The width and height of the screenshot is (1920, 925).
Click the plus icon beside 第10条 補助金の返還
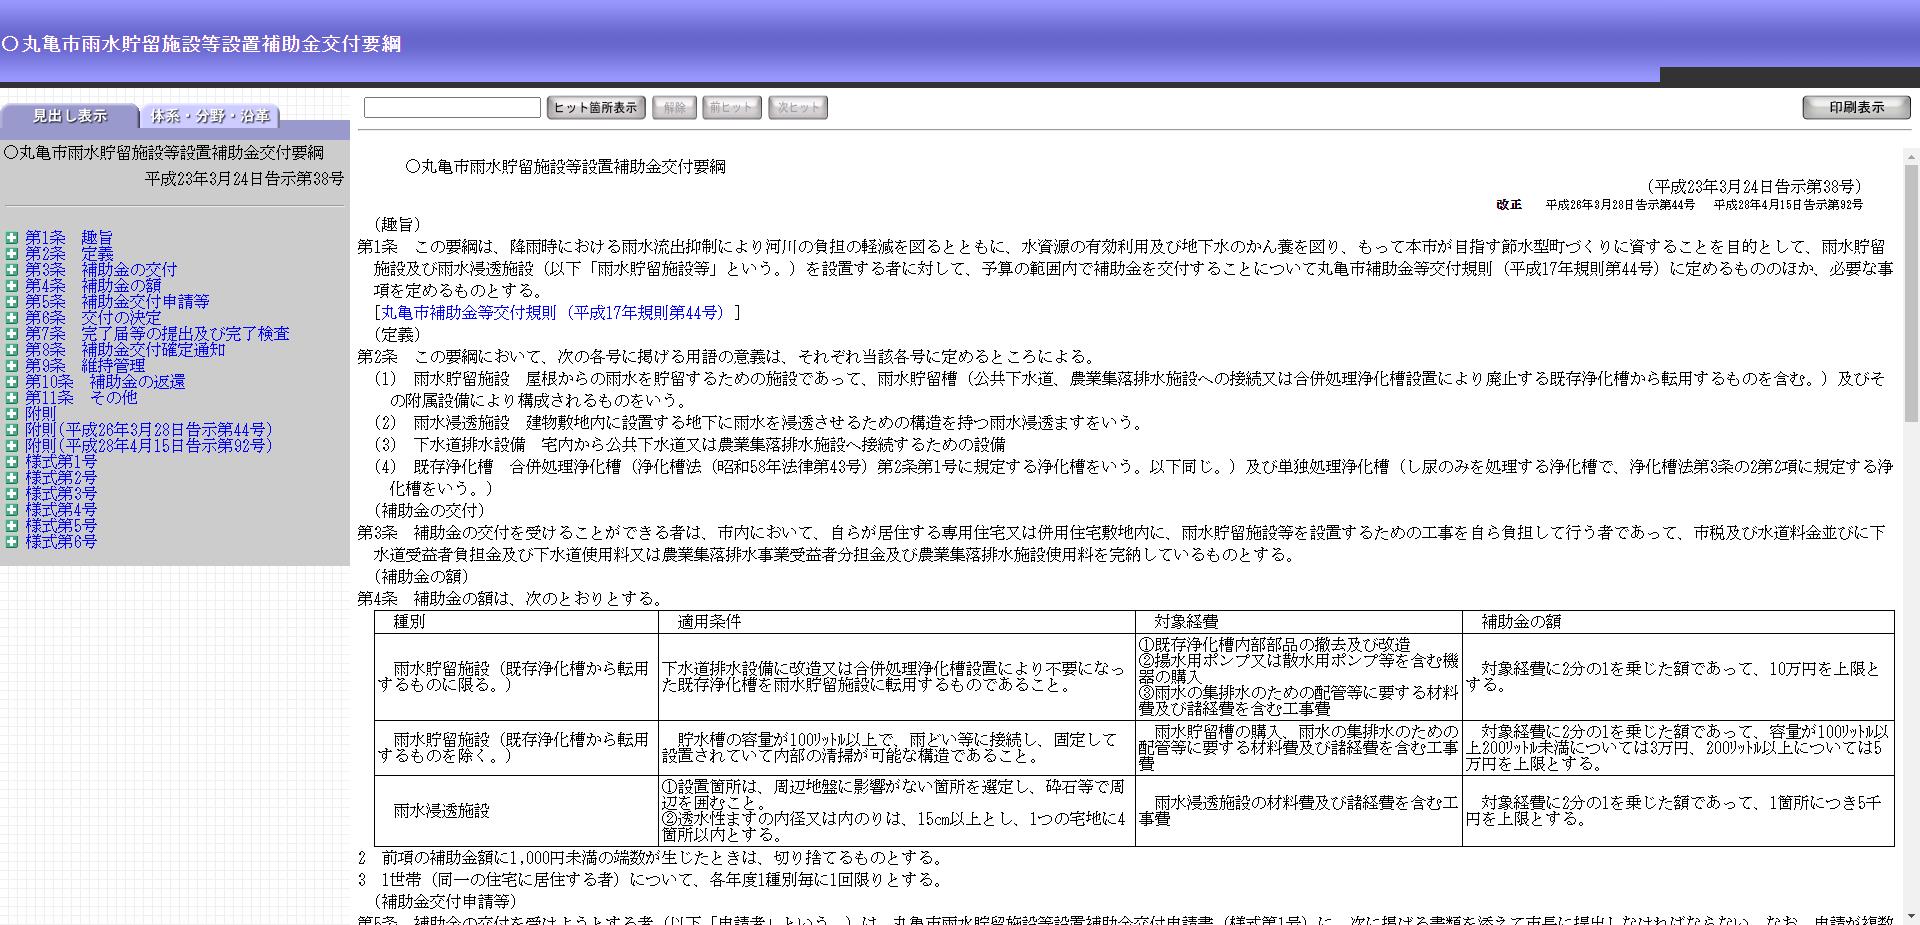coord(12,382)
